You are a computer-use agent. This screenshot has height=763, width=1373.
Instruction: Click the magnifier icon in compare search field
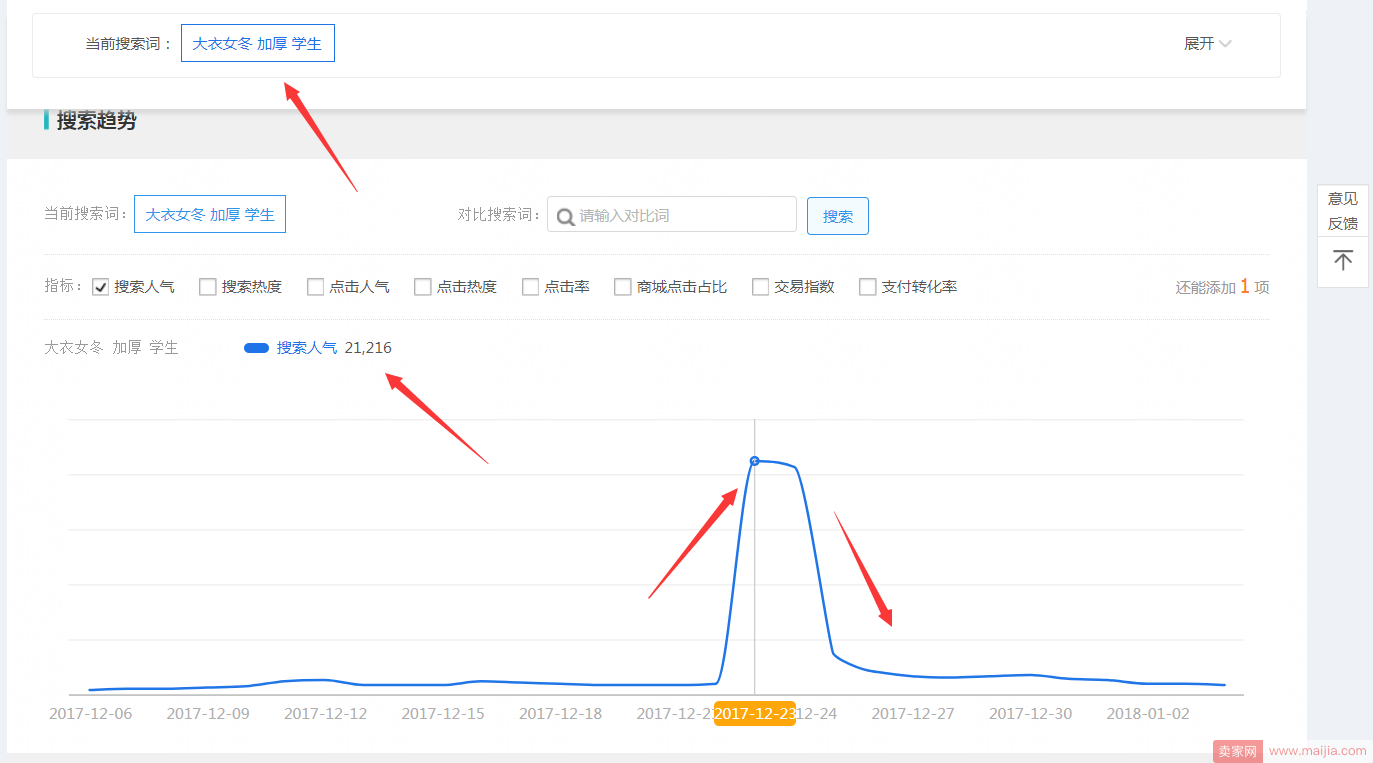click(565, 216)
